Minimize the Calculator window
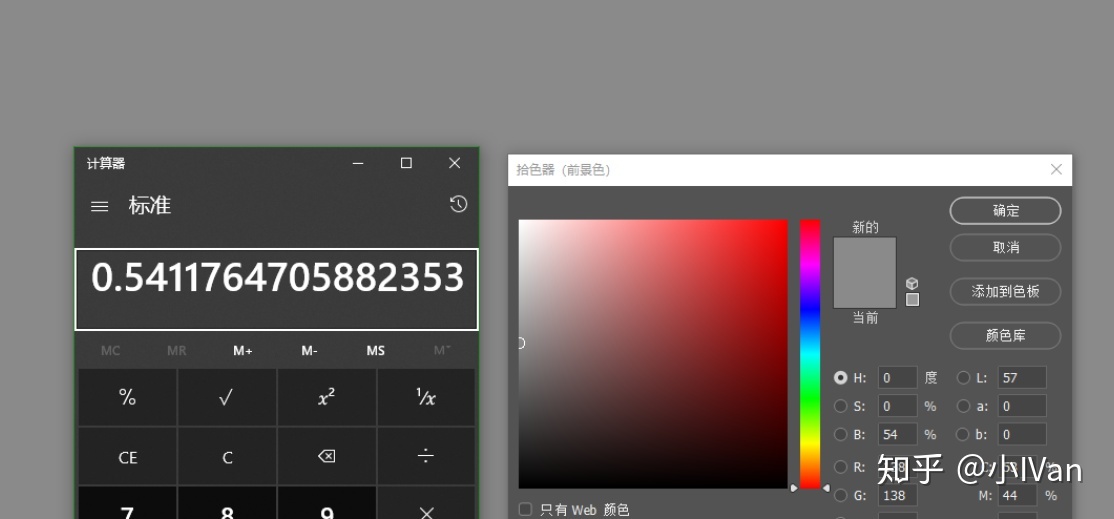This screenshot has width=1114, height=519. (358, 163)
